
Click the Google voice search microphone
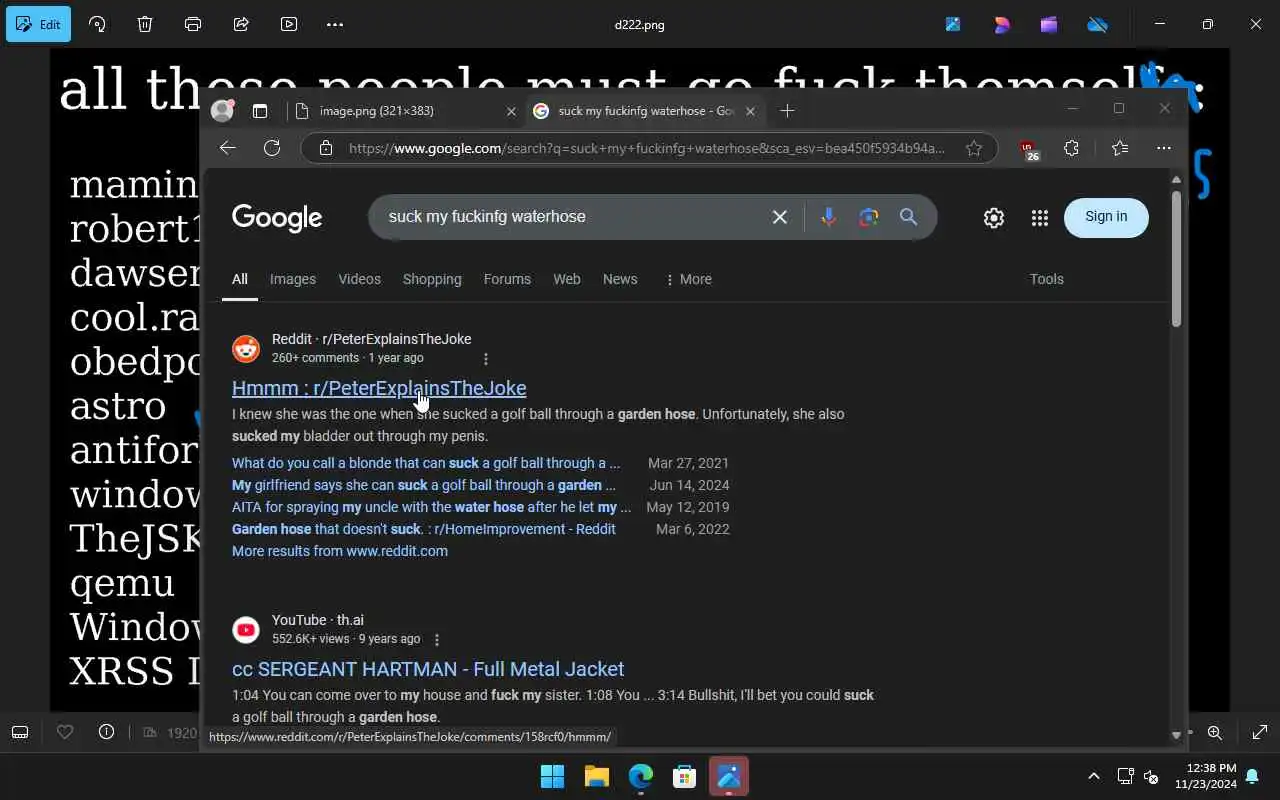(x=828, y=217)
